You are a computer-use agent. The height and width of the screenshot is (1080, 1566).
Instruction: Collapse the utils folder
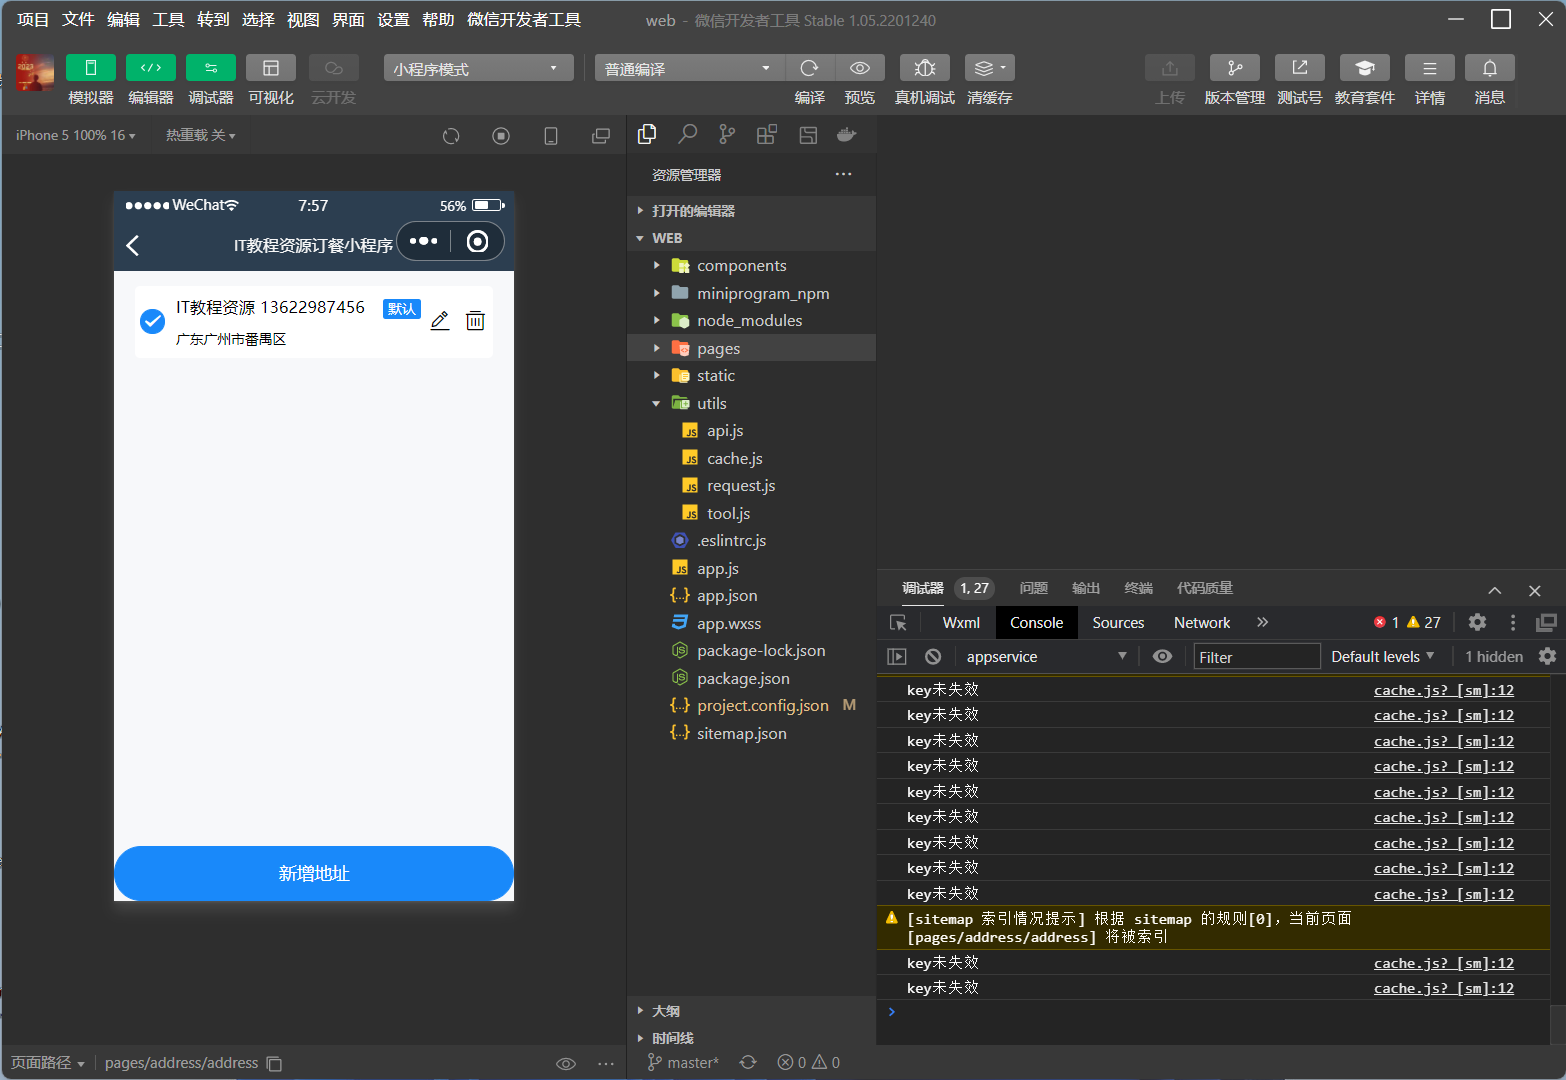751,403
